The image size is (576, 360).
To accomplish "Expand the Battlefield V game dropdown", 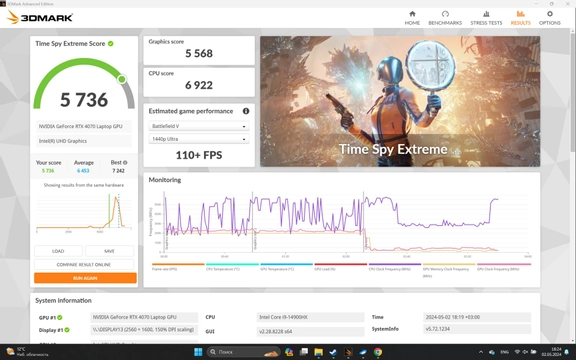I will pyautogui.click(x=199, y=126).
